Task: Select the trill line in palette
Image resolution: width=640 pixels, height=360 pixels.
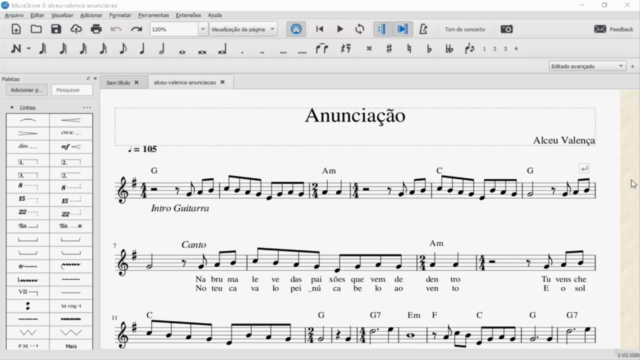Action: [x=28, y=266]
